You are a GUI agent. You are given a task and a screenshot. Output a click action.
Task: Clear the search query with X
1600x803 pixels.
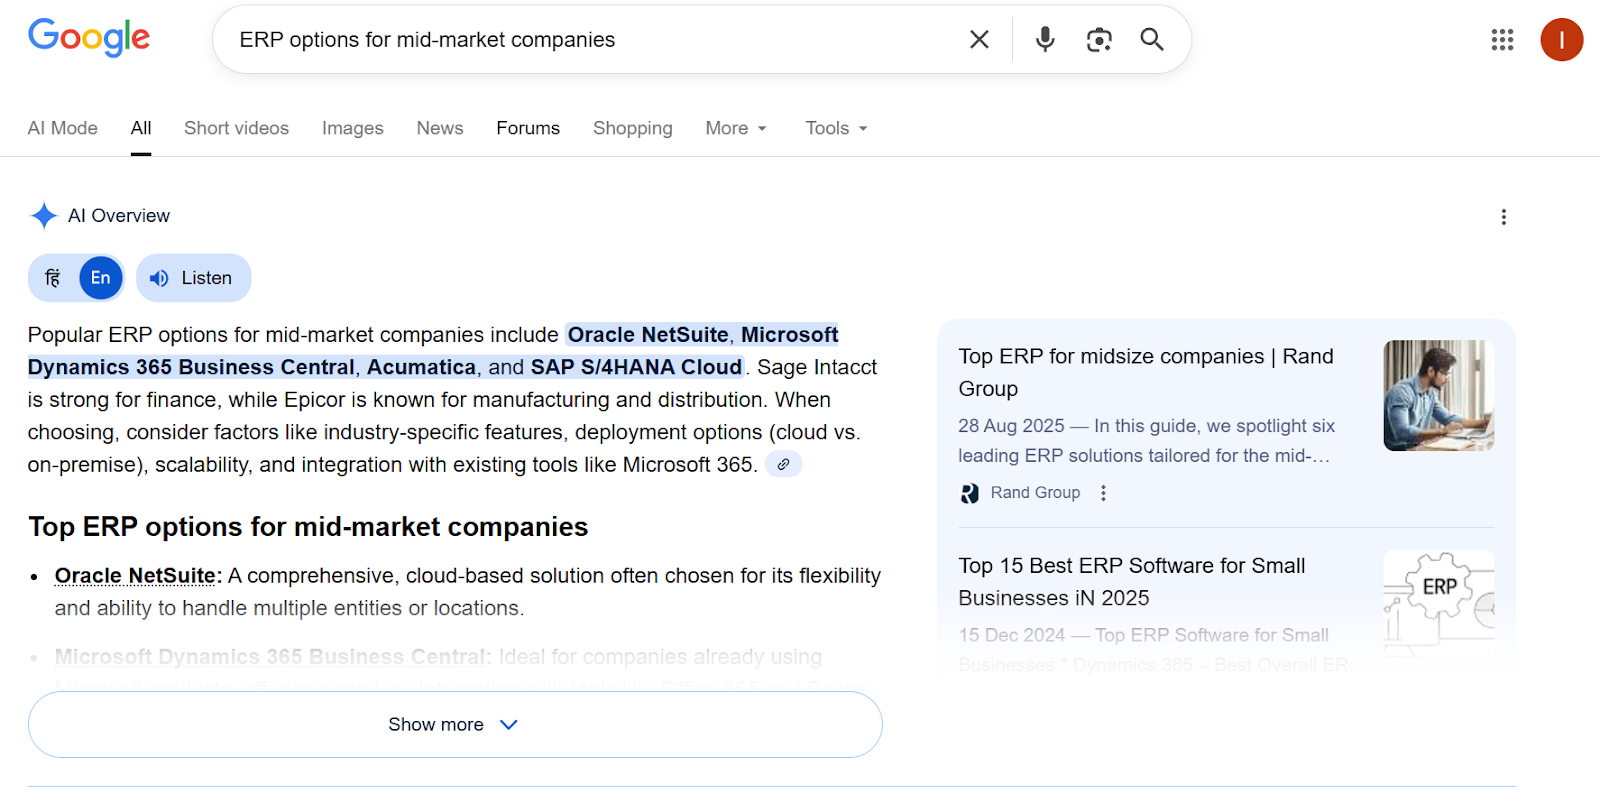(979, 39)
